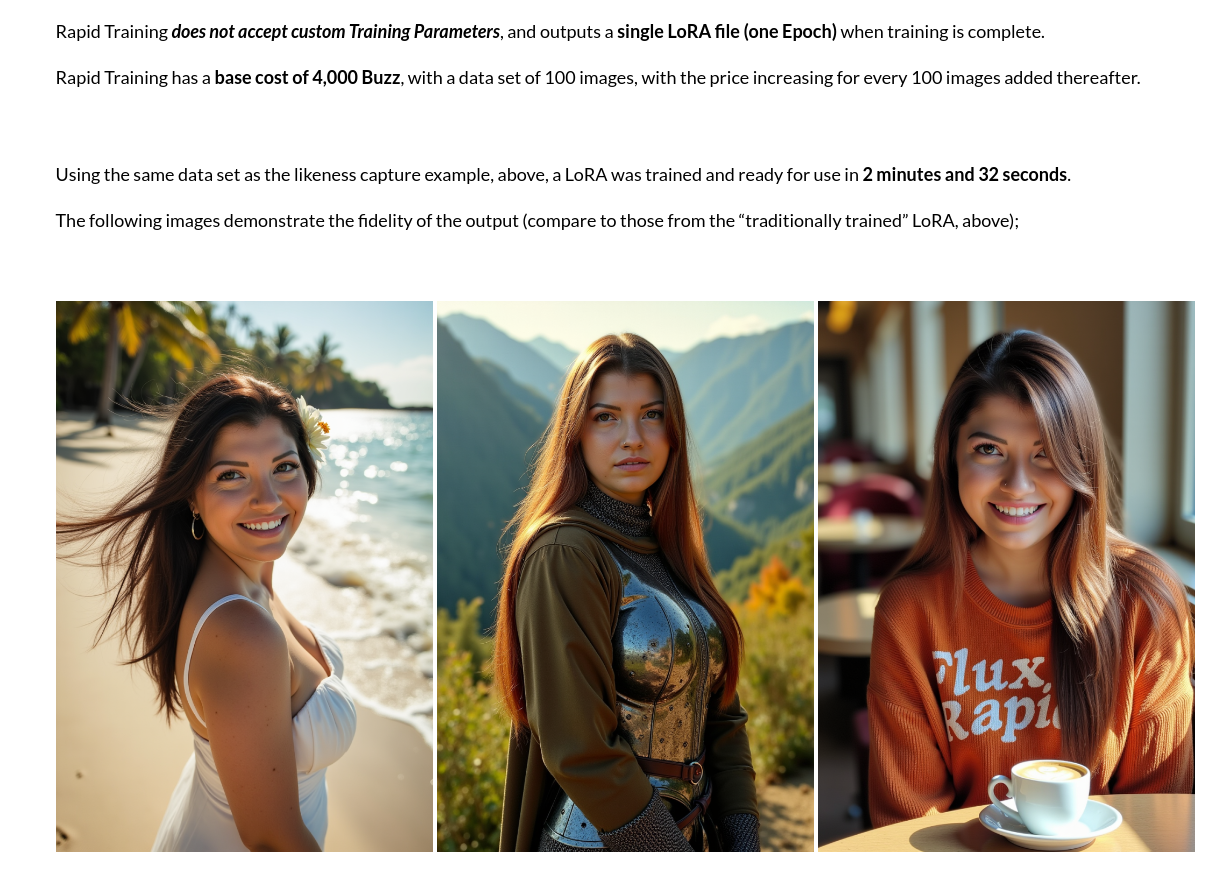Viewport: 1231px width, 894px height.
Task: Click the hoop earring on beach woman
Action: point(197,526)
